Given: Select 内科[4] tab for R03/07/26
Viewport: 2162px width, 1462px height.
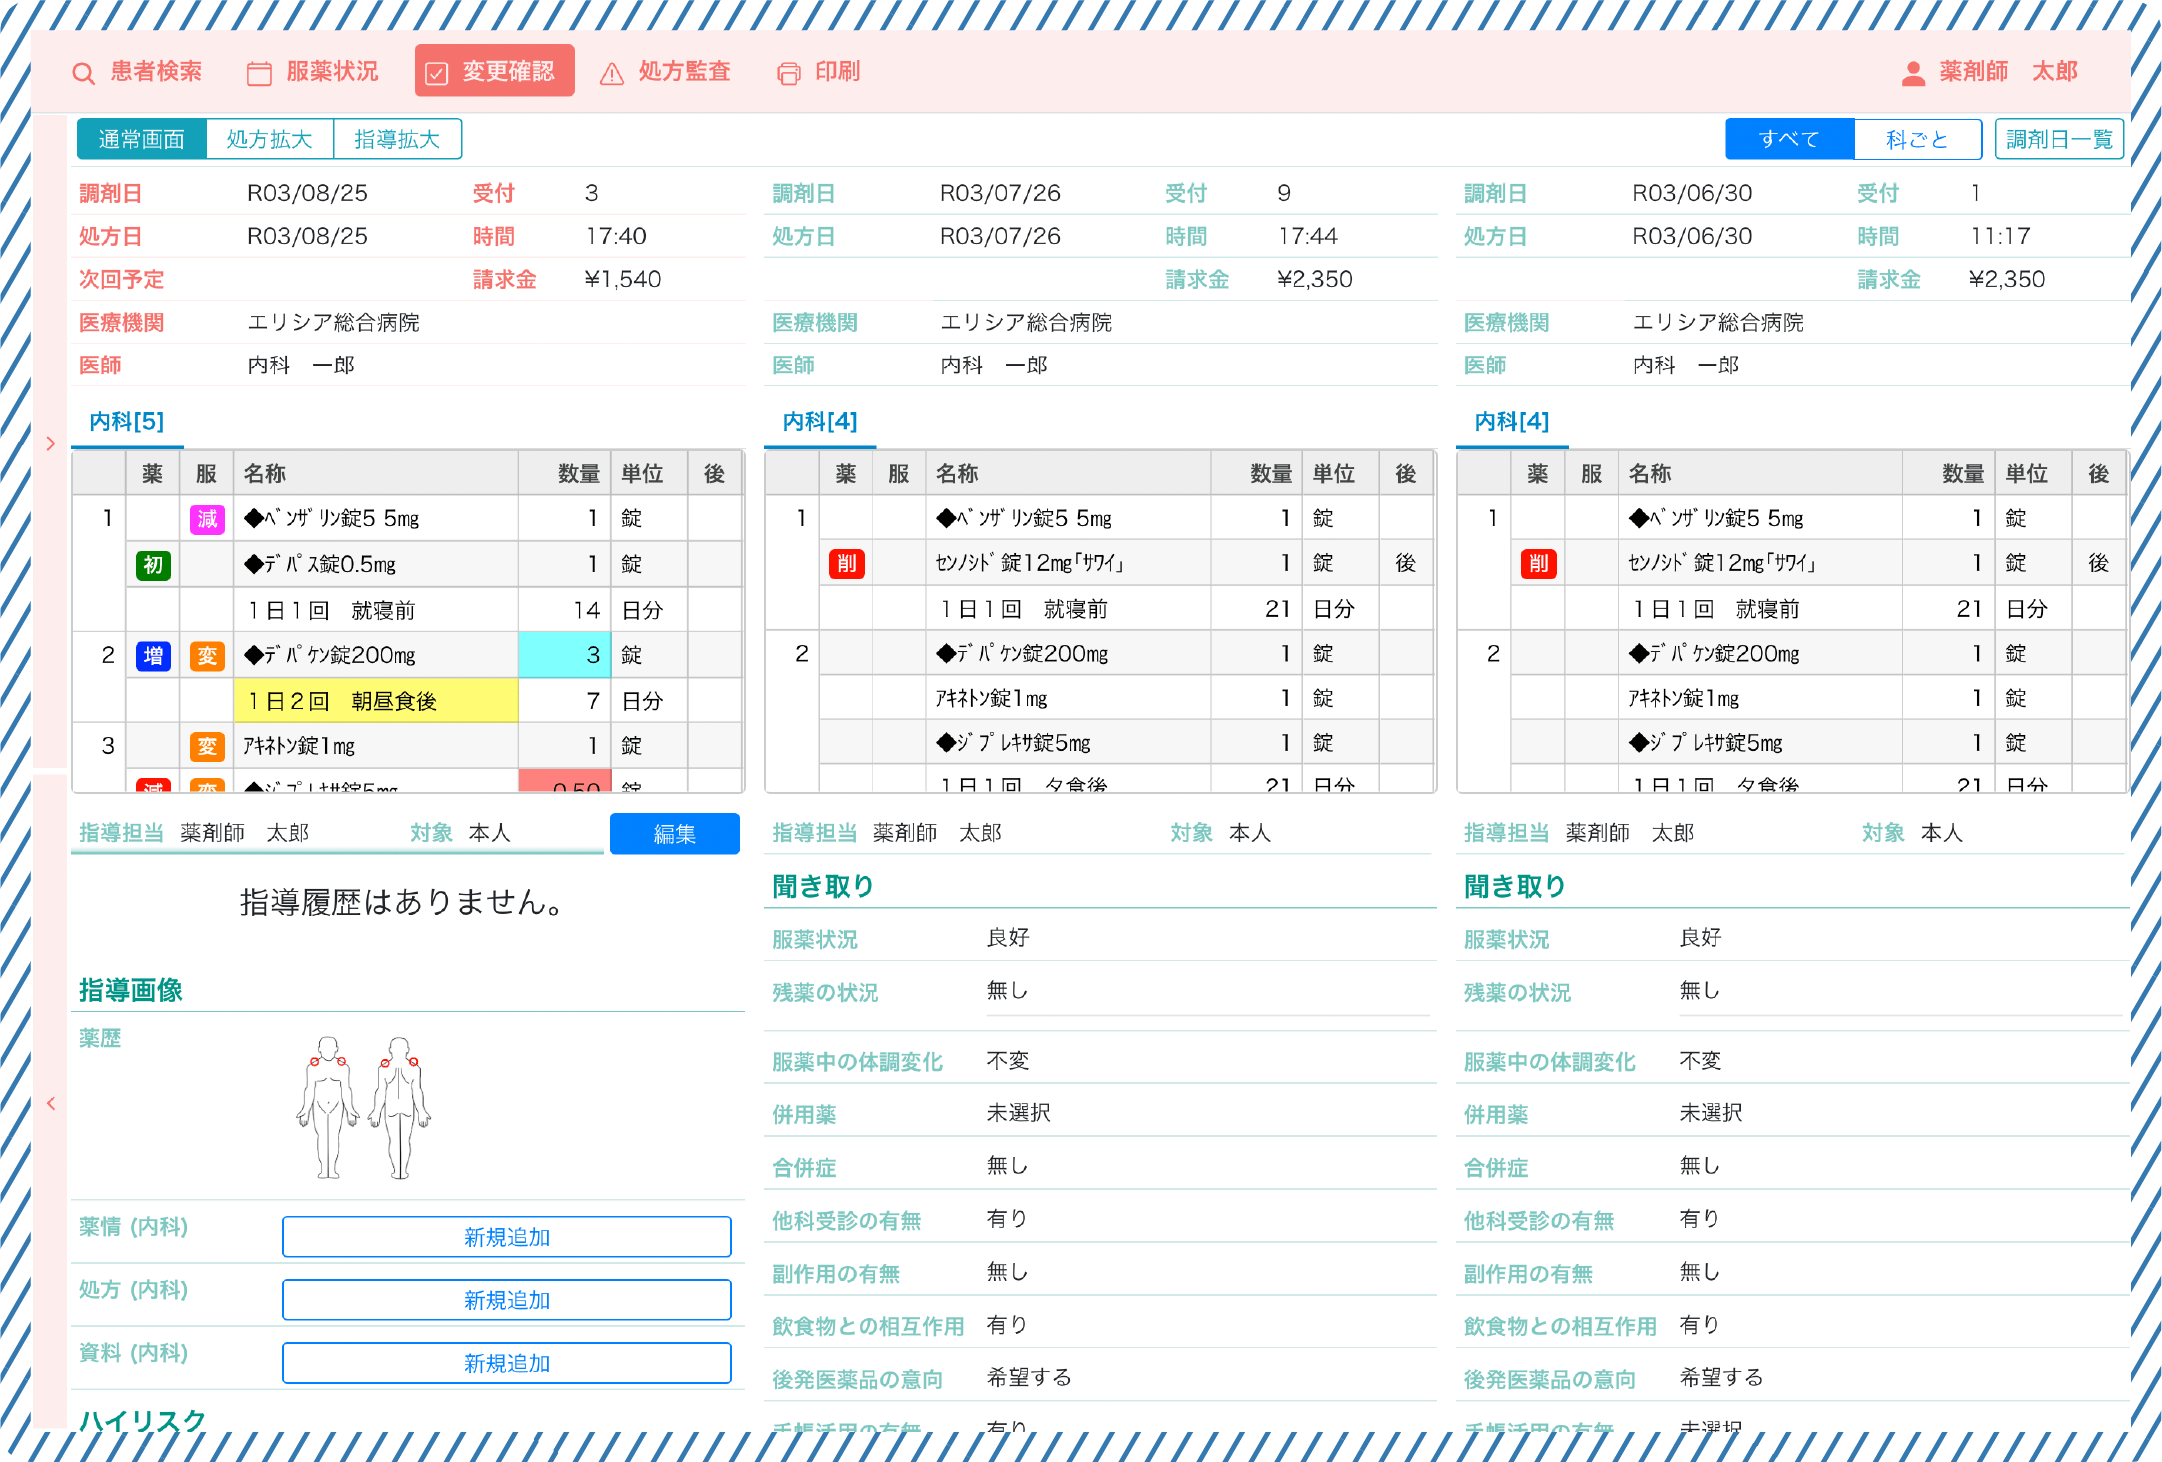Looking at the screenshot, I should pos(820,422).
